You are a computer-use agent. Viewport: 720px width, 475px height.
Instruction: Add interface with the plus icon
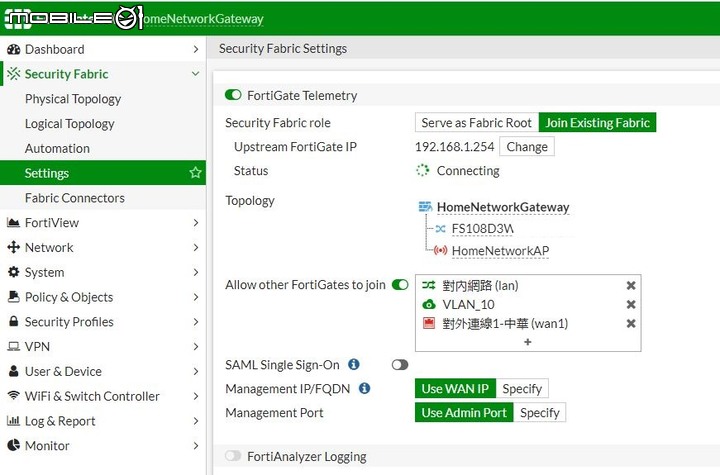point(528,342)
